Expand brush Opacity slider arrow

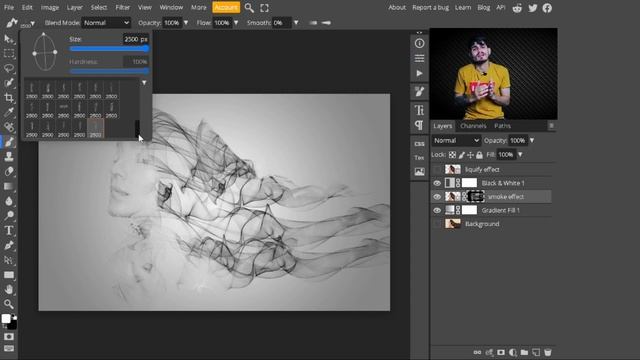[186, 23]
